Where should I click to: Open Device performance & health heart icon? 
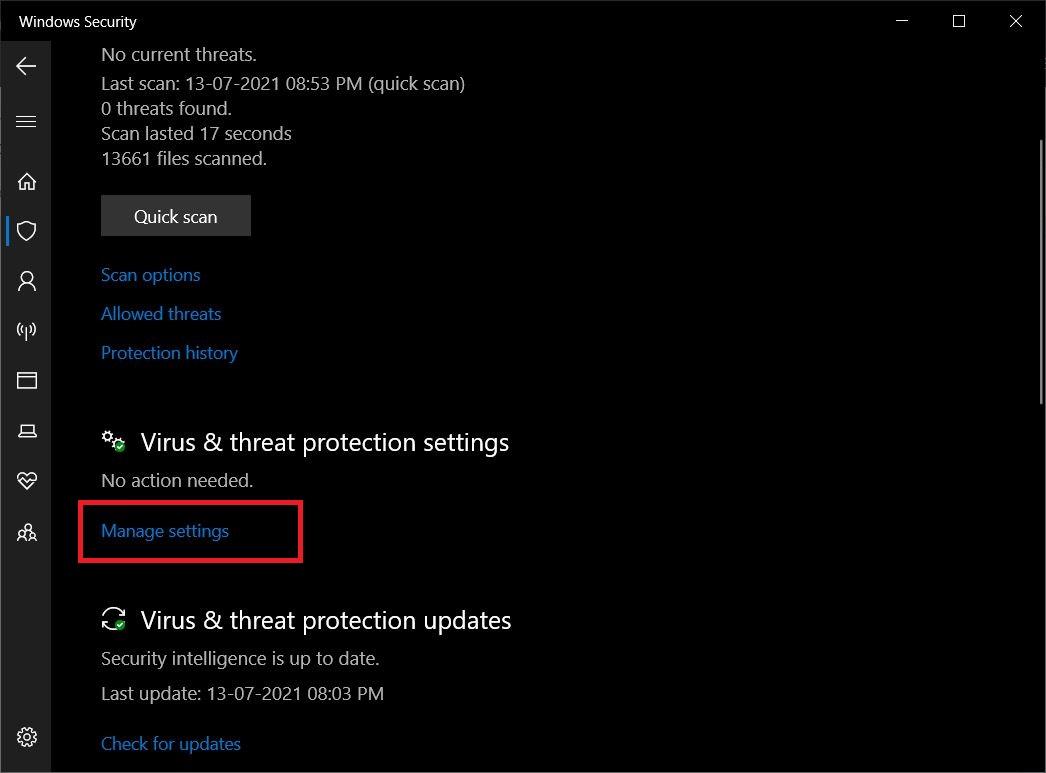pyautogui.click(x=27, y=481)
